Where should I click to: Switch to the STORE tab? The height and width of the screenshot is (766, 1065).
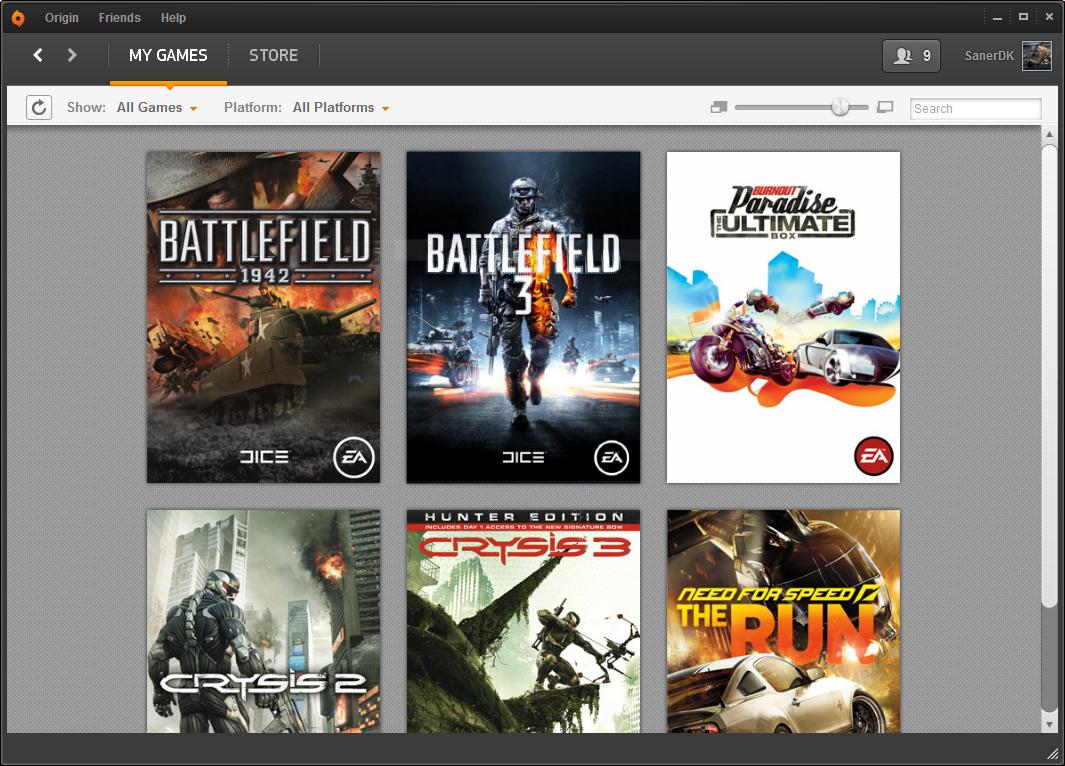tap(273, 56)
